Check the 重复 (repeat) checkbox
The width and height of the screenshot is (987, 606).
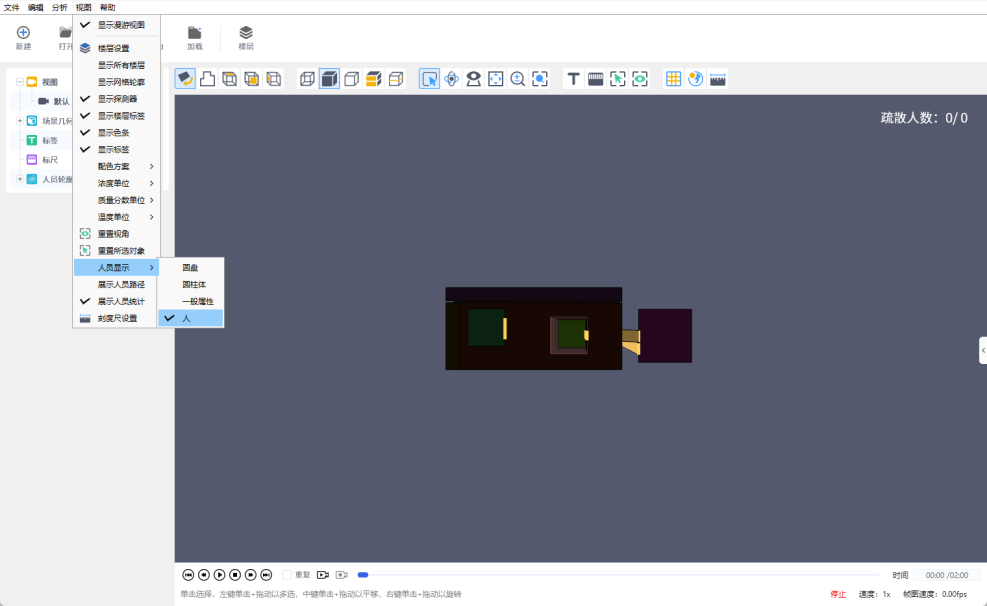pos(287,575)
